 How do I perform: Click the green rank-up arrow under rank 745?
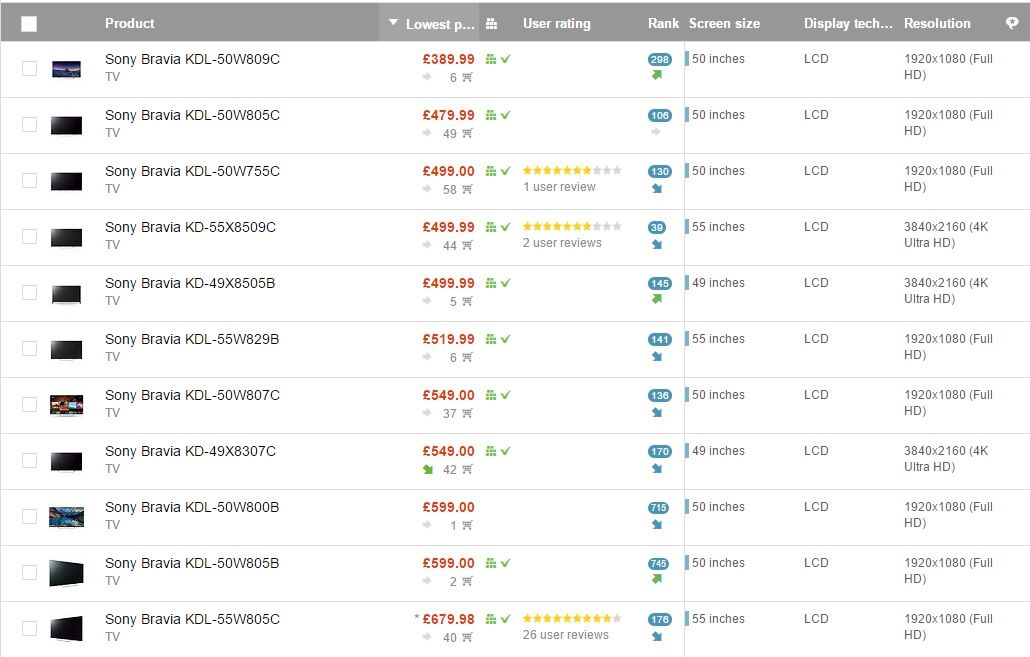tap(657, 579)
